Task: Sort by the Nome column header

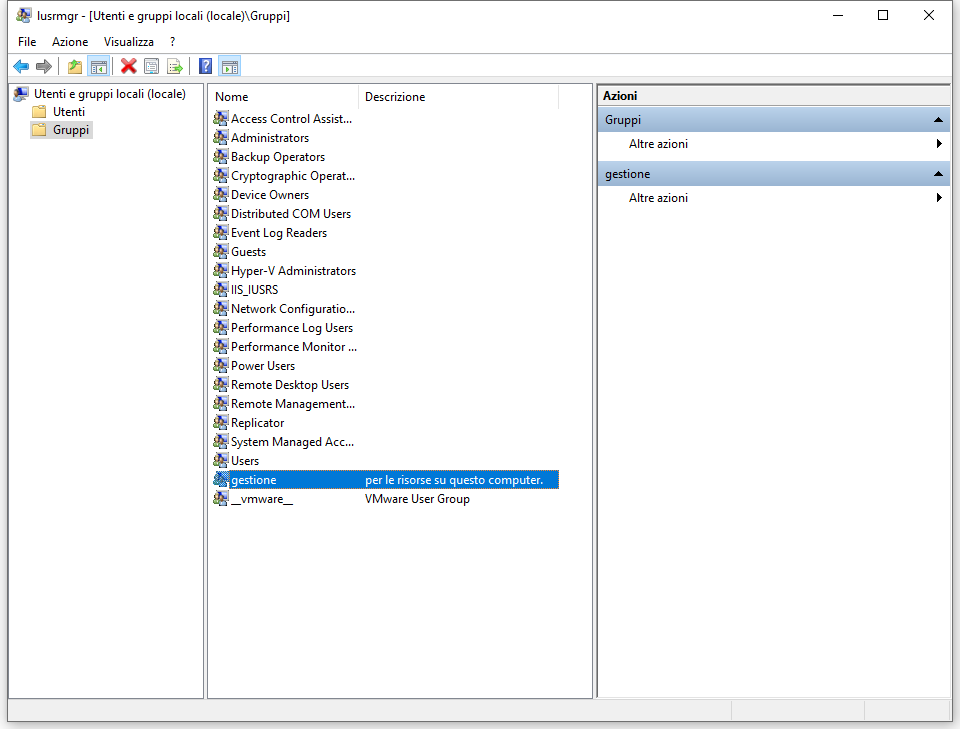Action: coord(284,97)
